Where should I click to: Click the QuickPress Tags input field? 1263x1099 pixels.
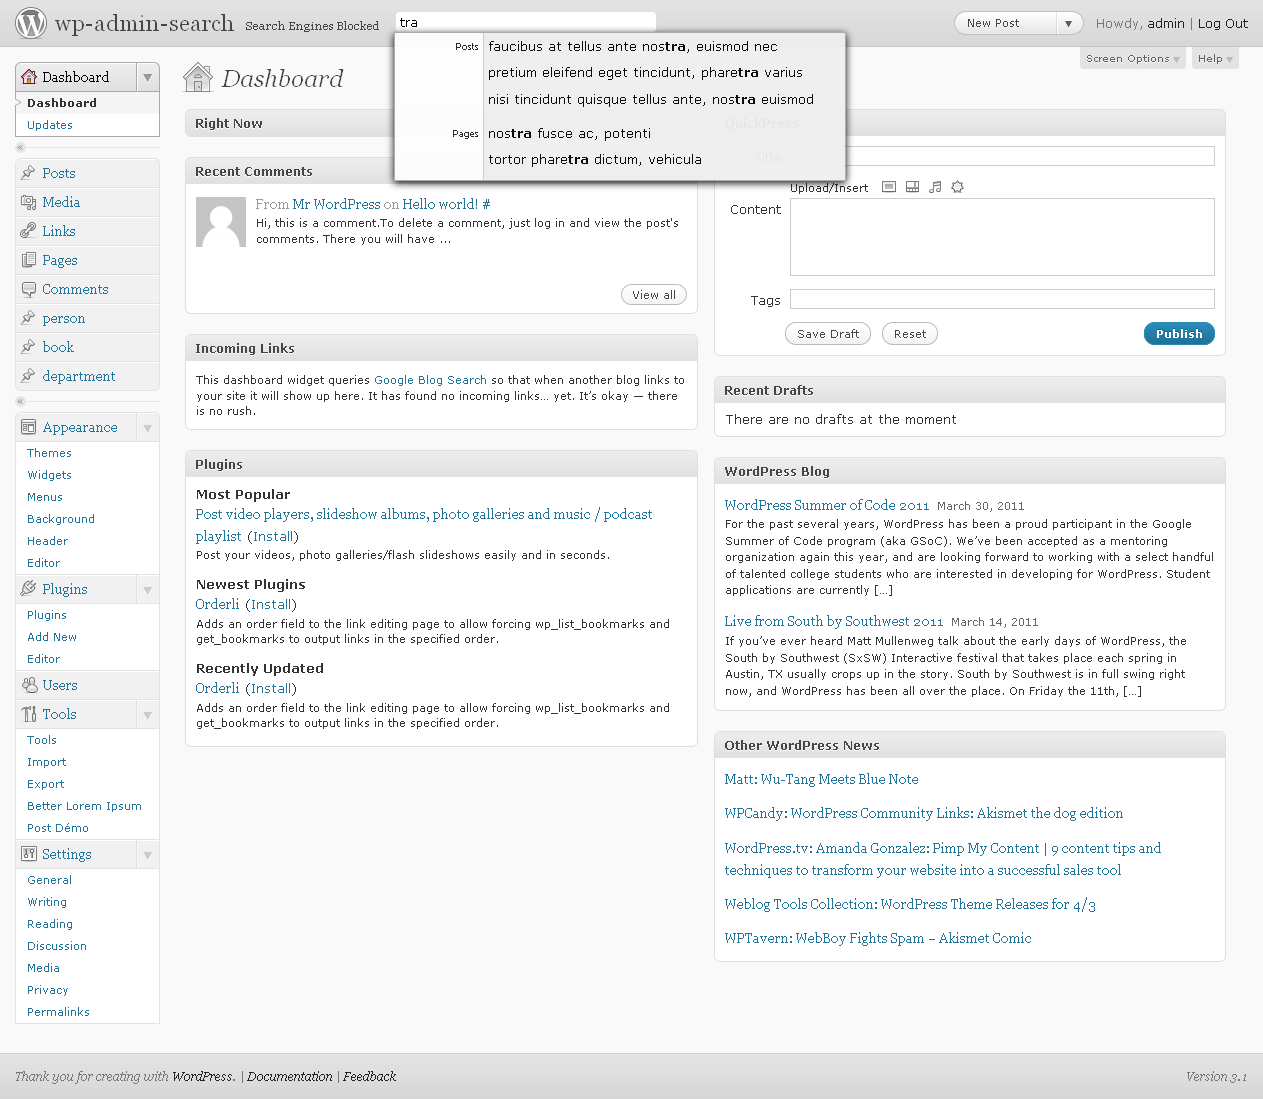pos(1002,299)
